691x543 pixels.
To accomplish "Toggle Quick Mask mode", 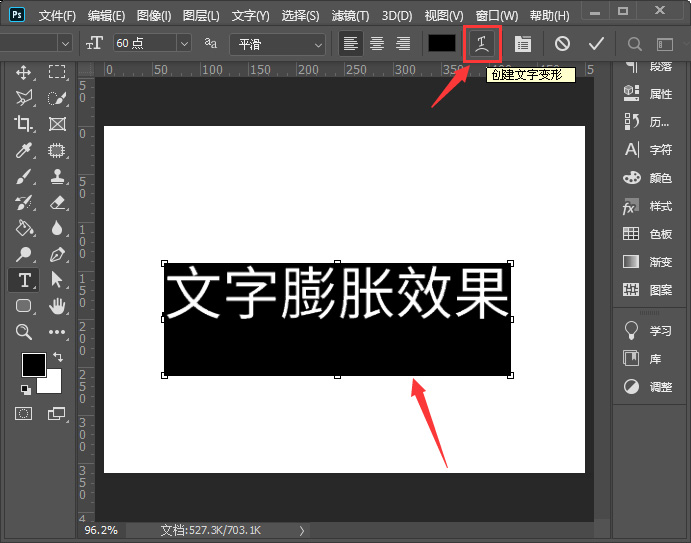I will click(23, 413).
